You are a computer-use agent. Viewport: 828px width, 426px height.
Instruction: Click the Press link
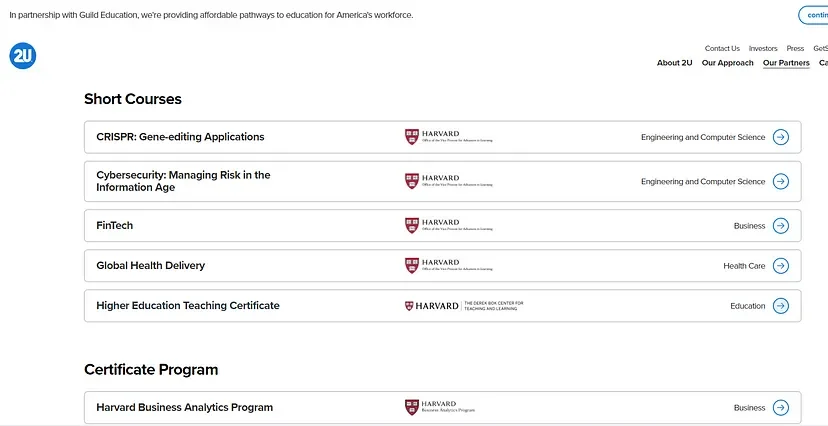coord(795,48)
